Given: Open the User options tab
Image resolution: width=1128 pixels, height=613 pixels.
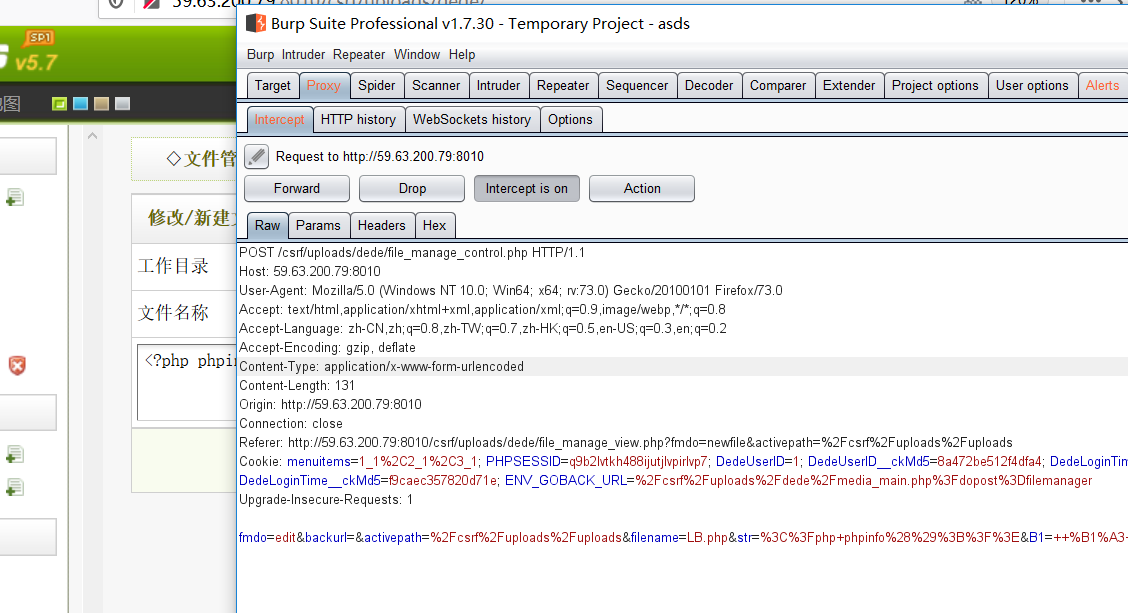Looking at the screenshot, I should point(1032,86).
